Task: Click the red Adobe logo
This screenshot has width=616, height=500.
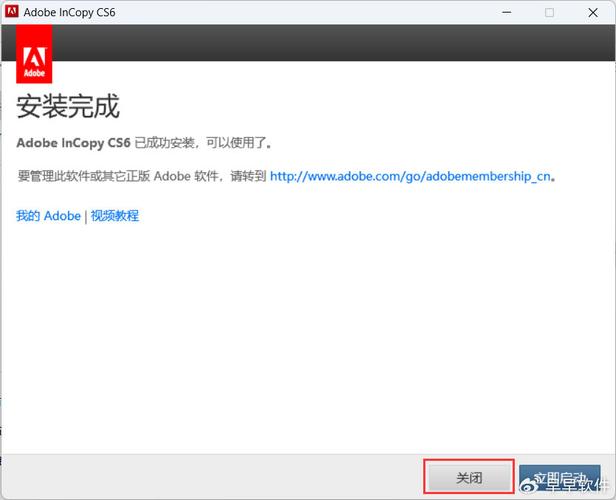Action: [34, 54]
